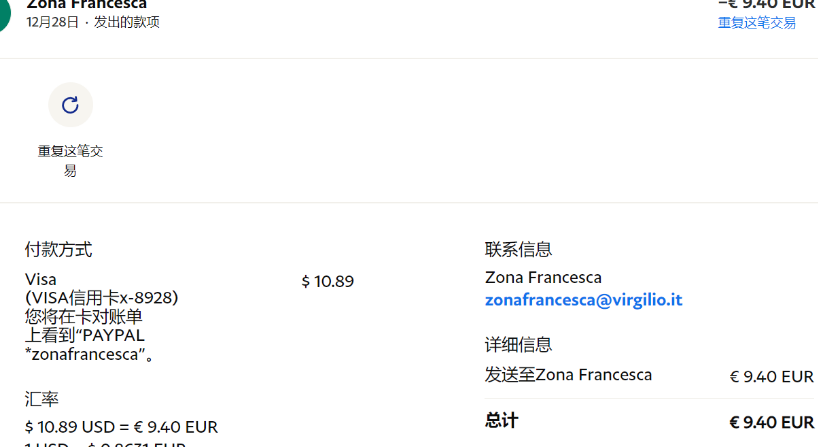Click the 重复这笔交易 label under the circular icon
Viewport: 818px width, 447px height.
[x=70, y=161]
